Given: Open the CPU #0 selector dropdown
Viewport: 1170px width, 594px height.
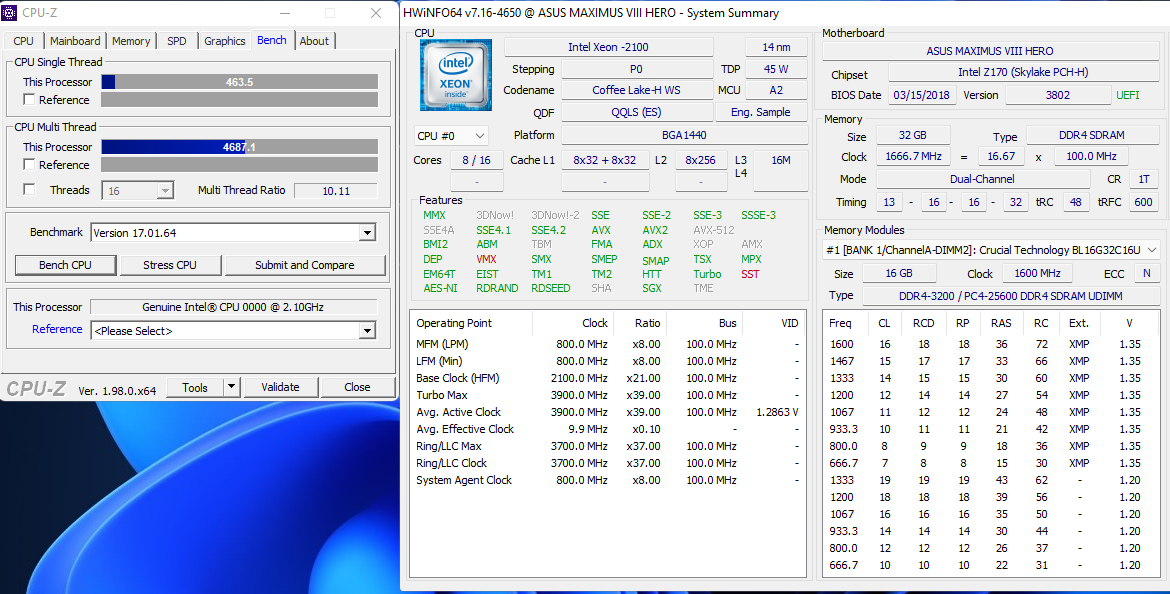Looking at the screenshot, I should [x=479, y=136].
